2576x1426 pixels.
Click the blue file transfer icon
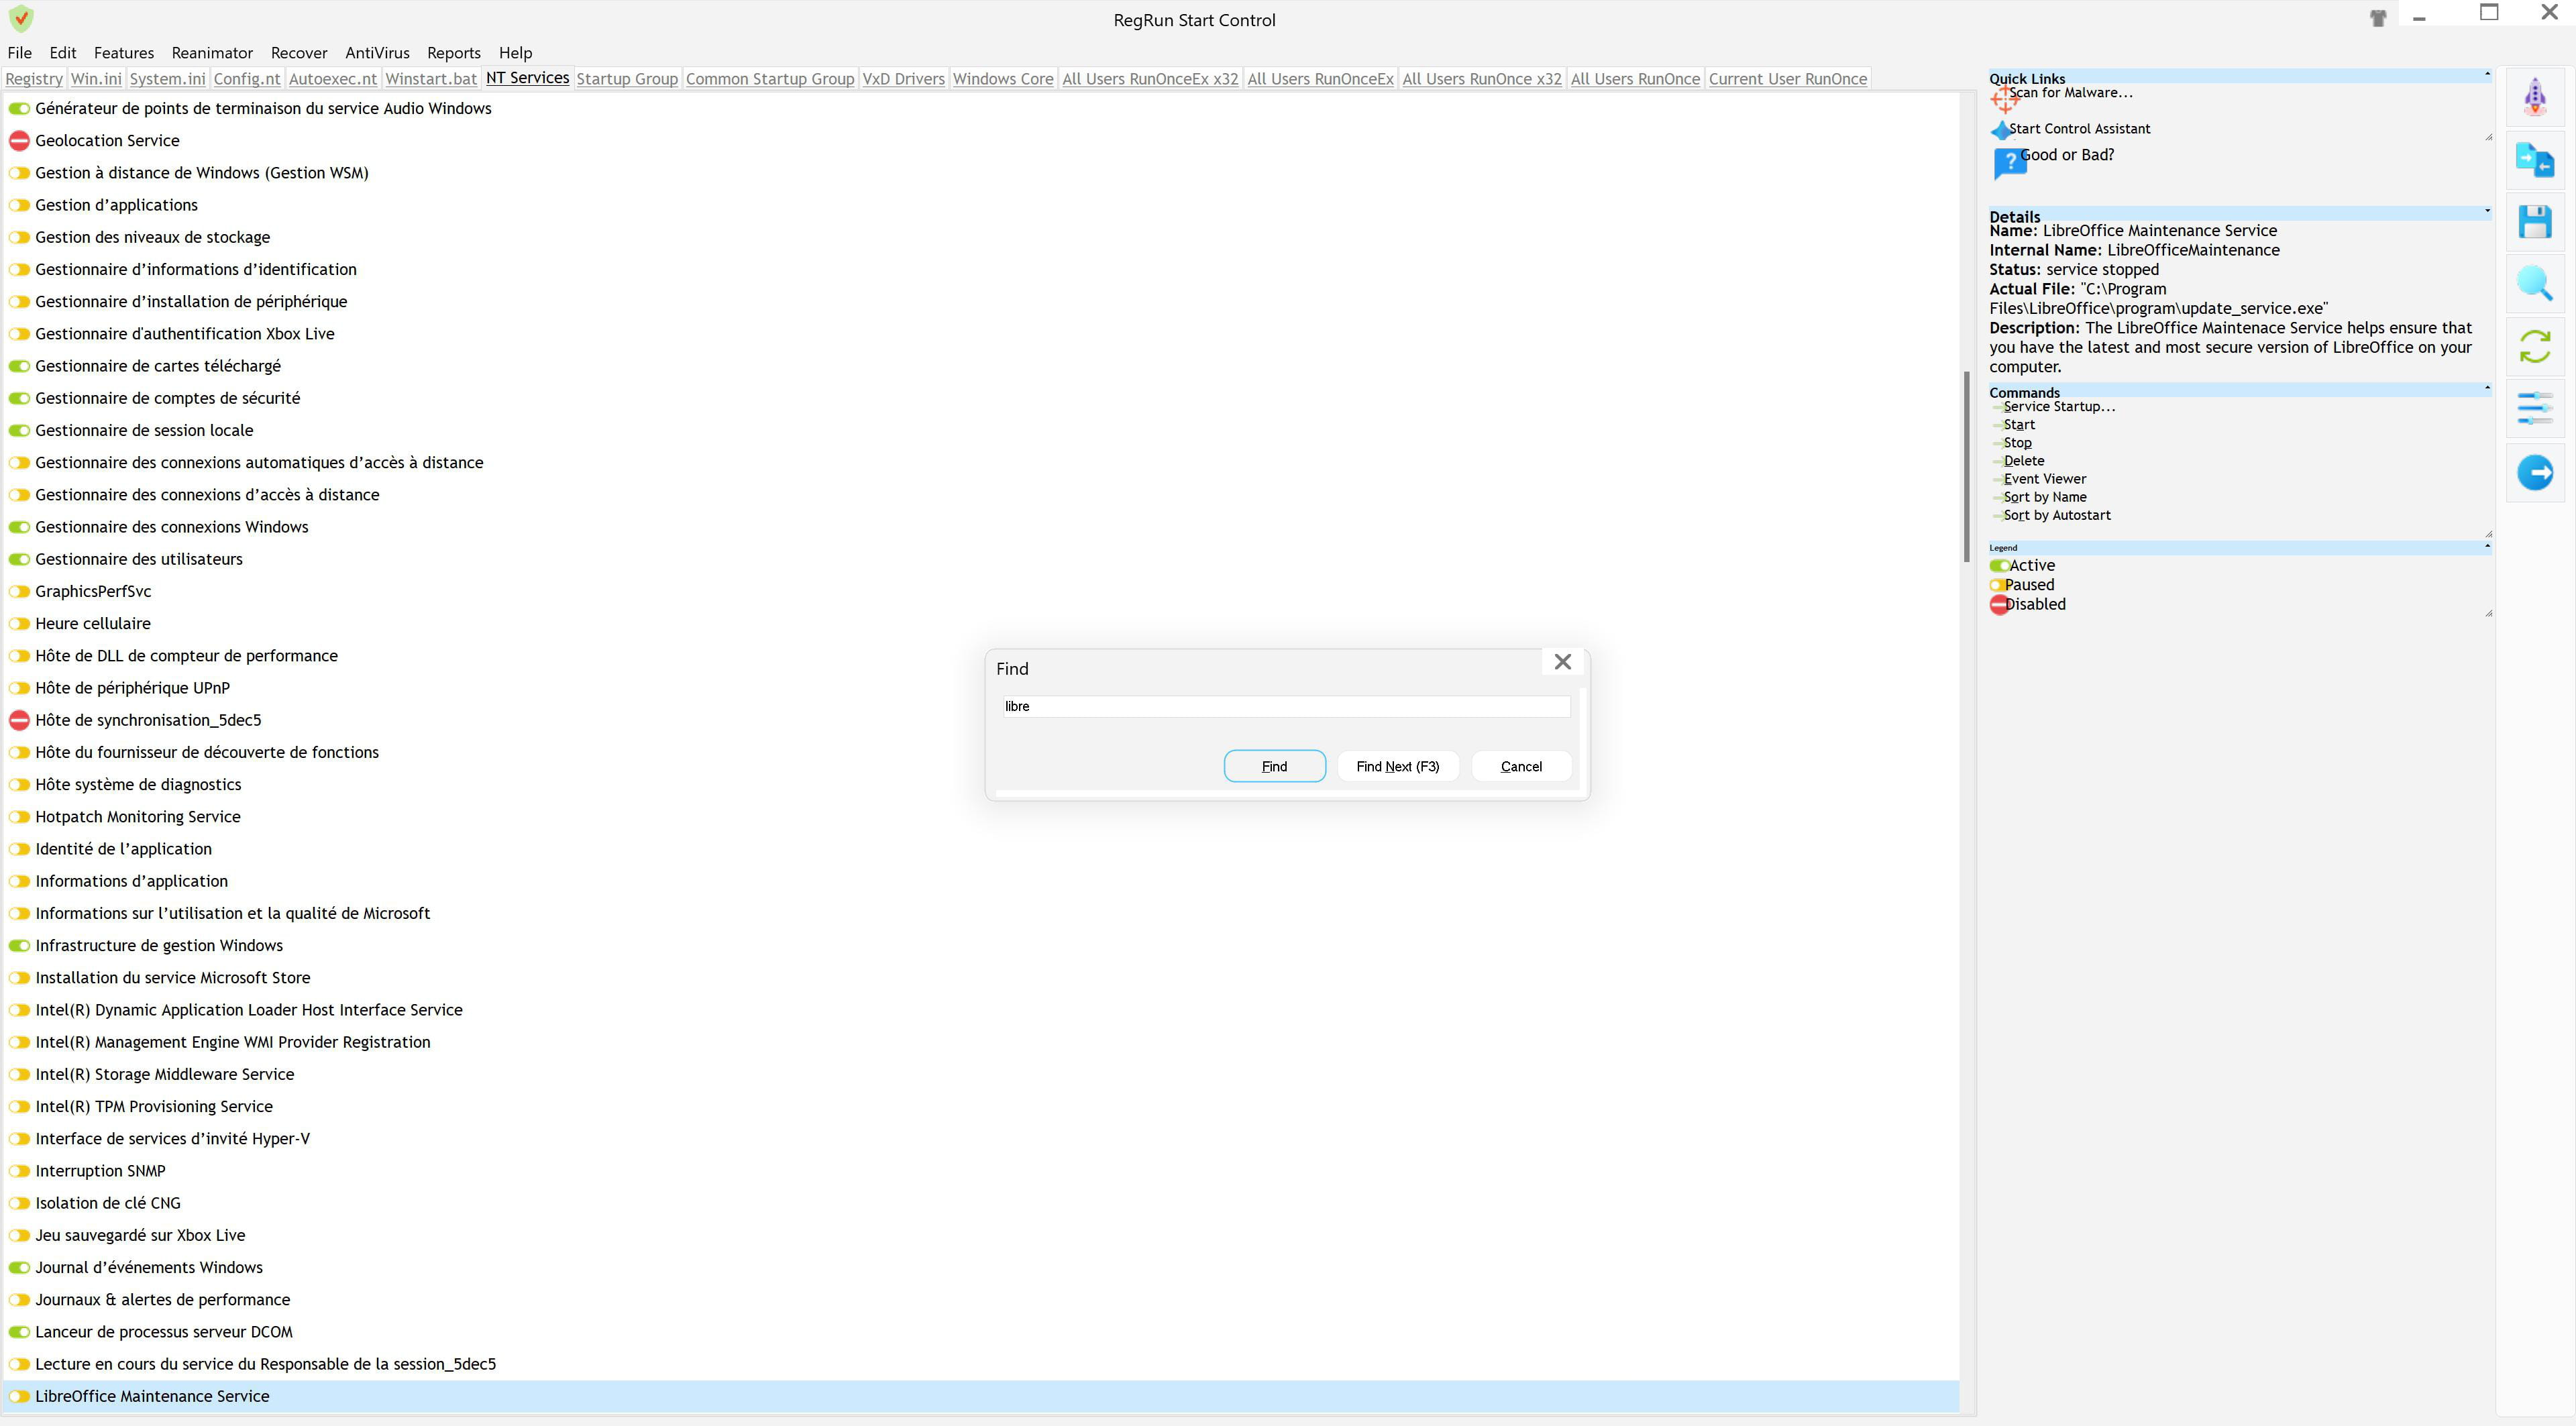(x=2534, y=160)
